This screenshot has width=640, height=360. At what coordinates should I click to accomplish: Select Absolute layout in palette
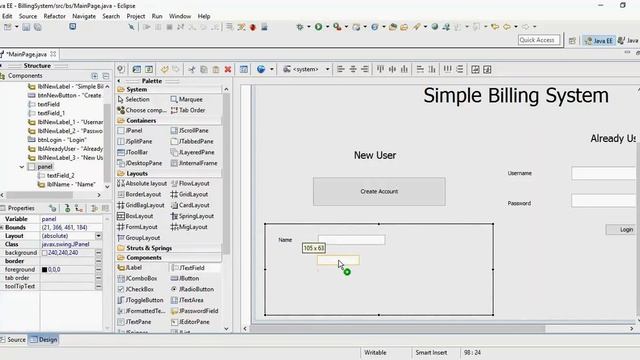[x=142, y=184]
